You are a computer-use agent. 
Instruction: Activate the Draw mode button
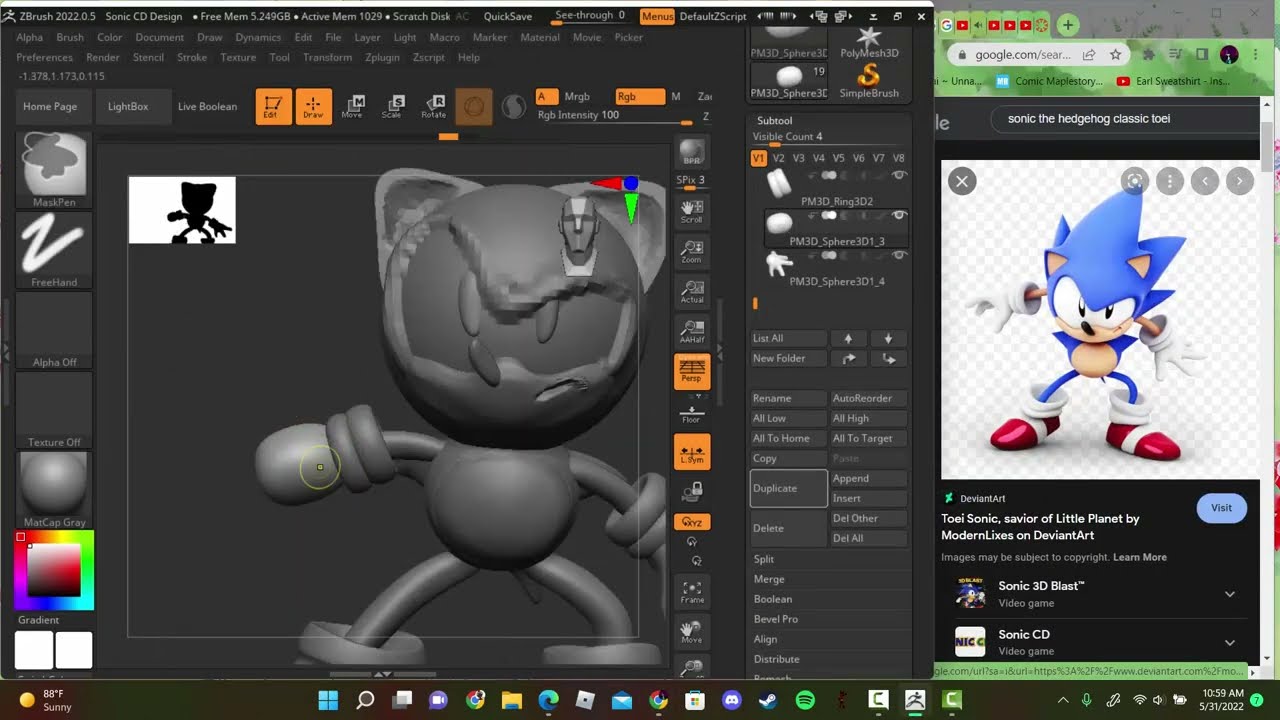313,107
